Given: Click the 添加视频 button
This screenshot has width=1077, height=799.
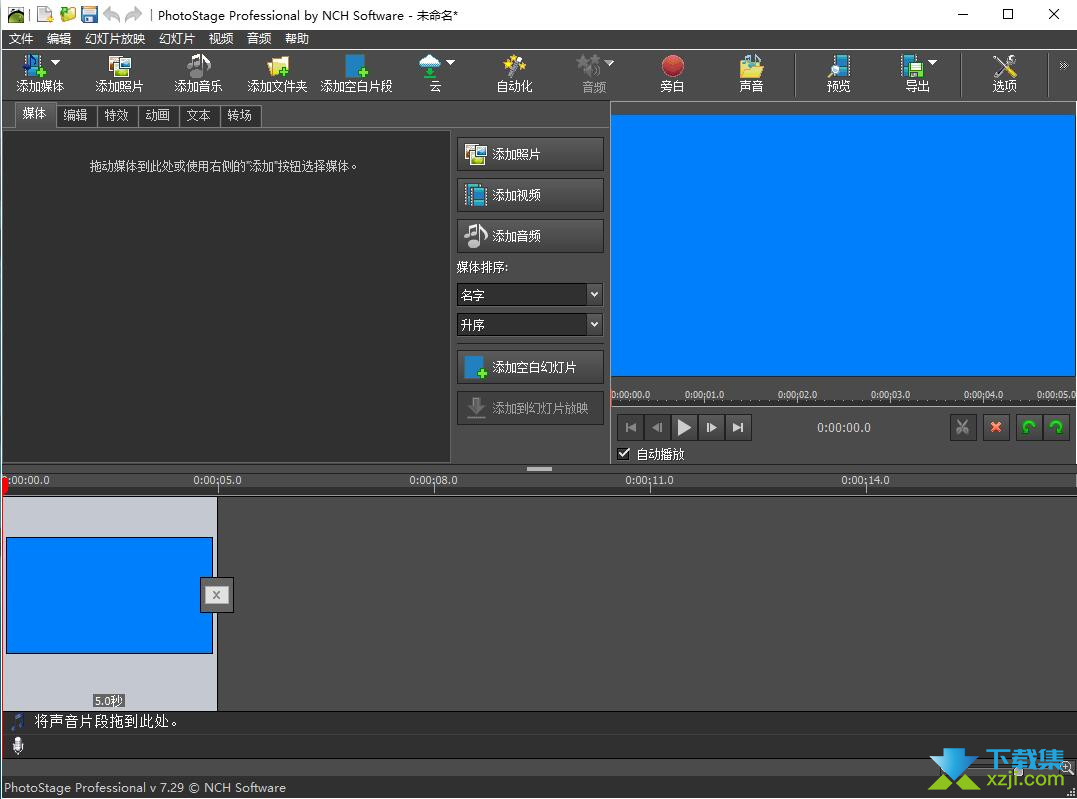Looking at the screenshot, I should coord(530,195).
